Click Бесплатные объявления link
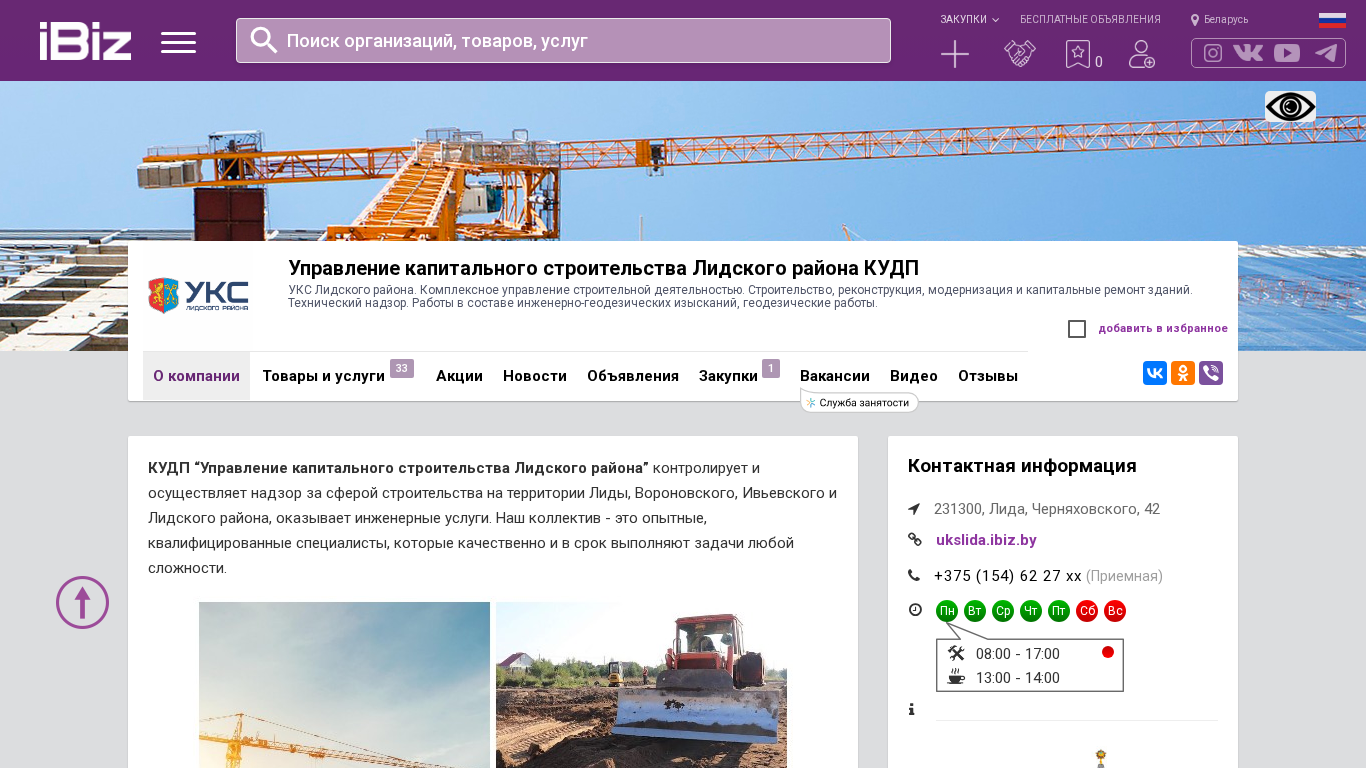 [1090, 19]
